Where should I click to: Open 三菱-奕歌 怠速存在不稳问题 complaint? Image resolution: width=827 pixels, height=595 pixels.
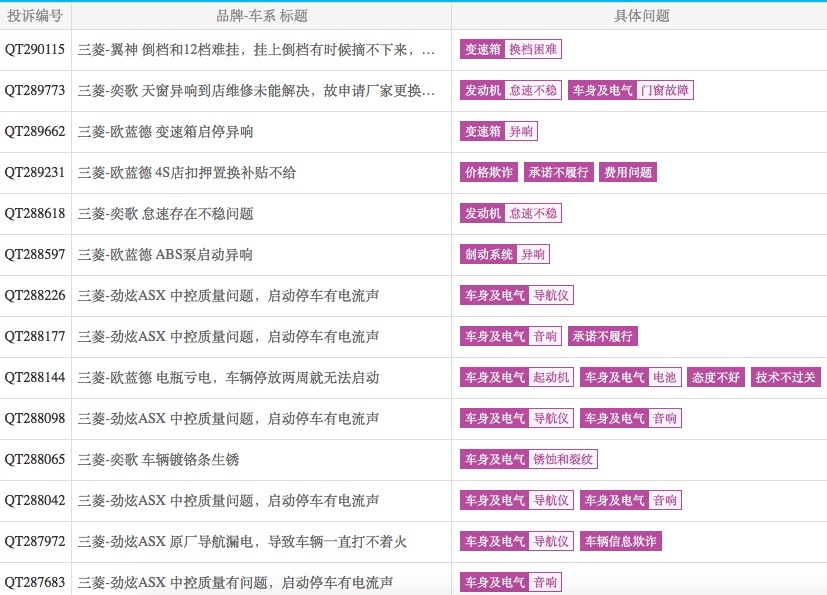coord(166,214)
